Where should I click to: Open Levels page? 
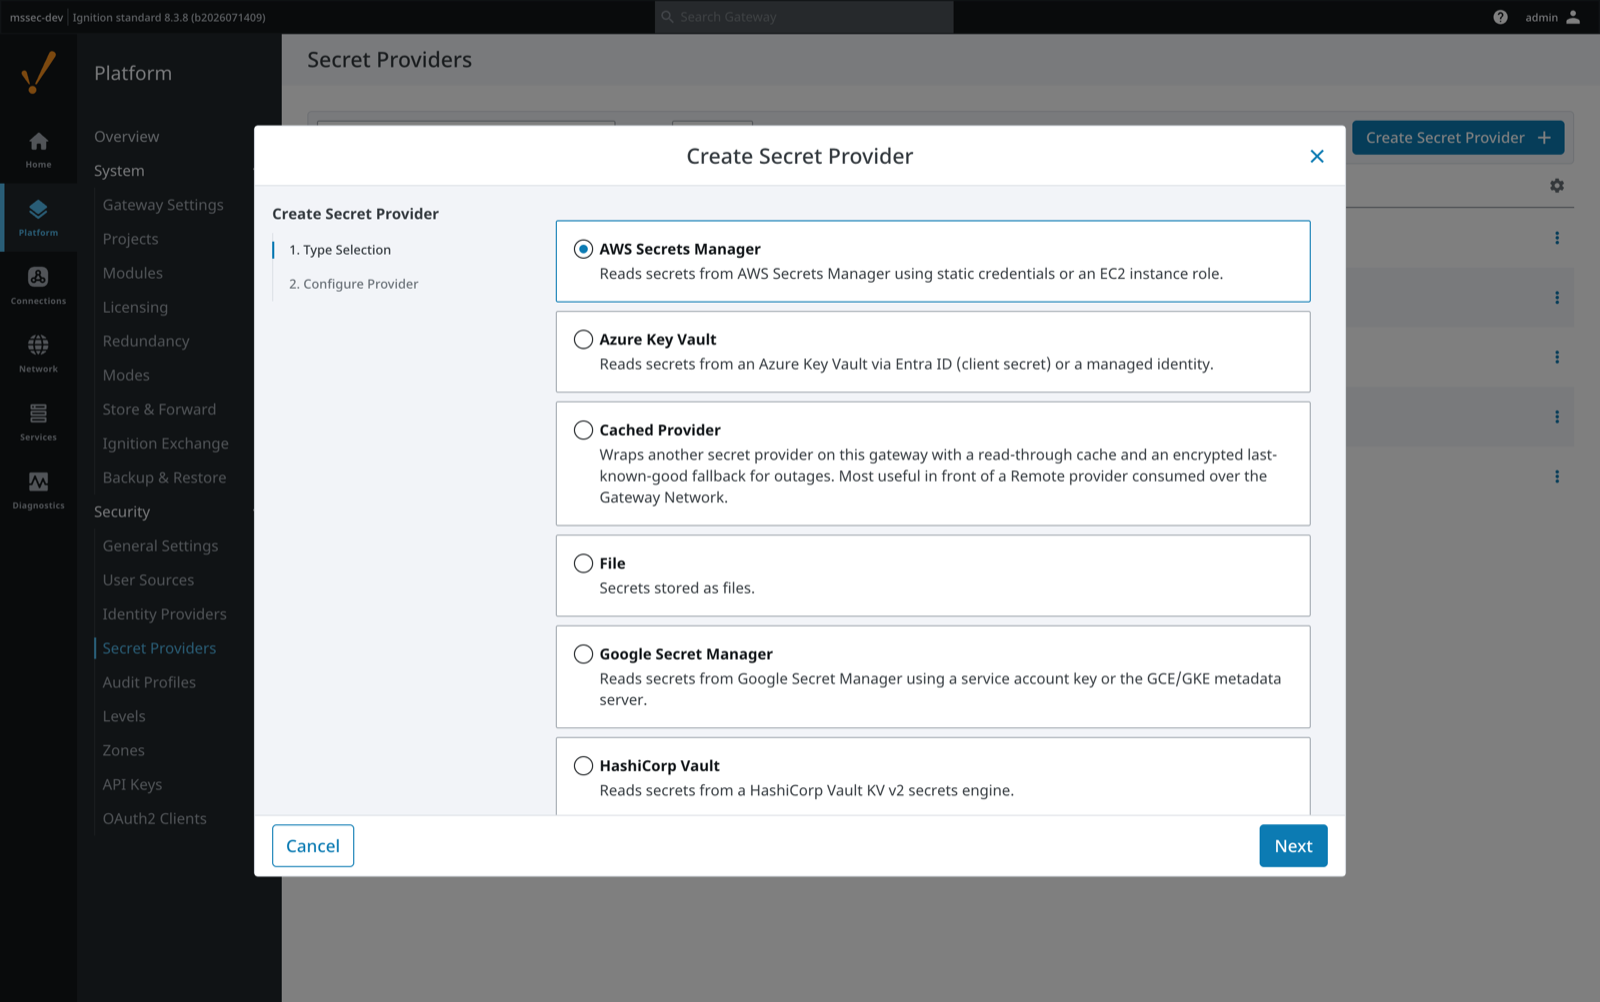click(124, 716)
